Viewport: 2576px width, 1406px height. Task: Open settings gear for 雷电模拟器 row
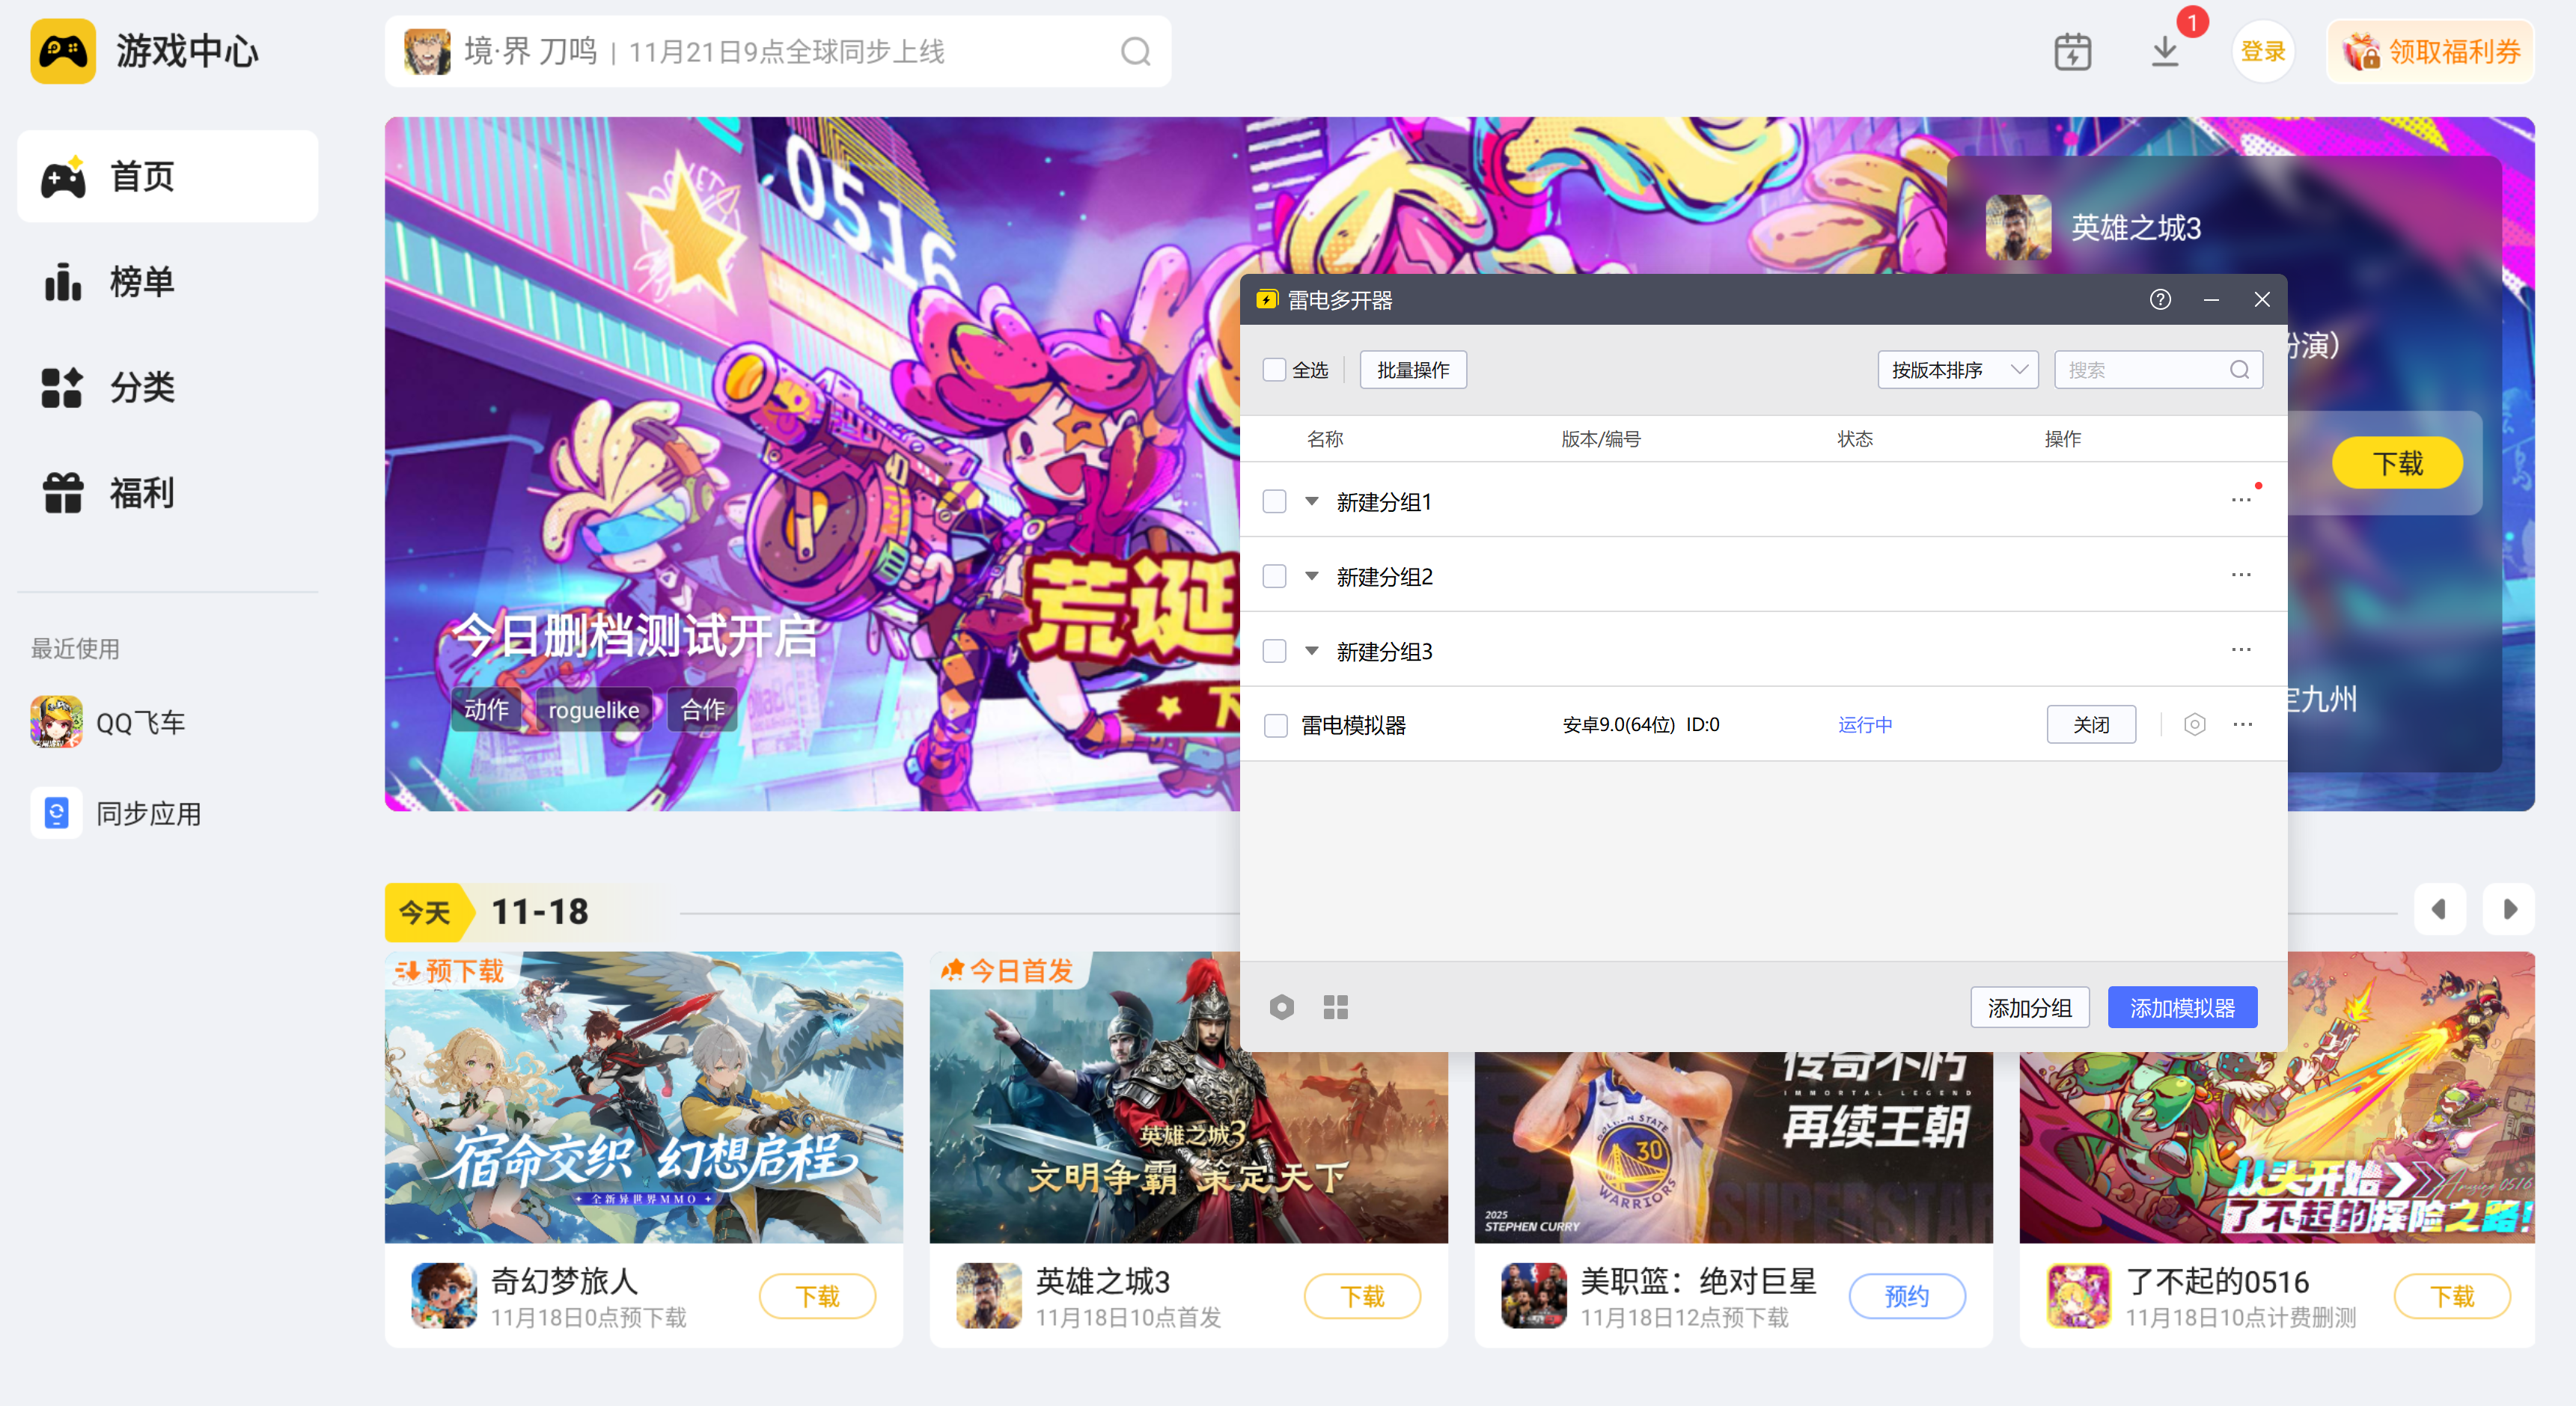[2194, 724]
